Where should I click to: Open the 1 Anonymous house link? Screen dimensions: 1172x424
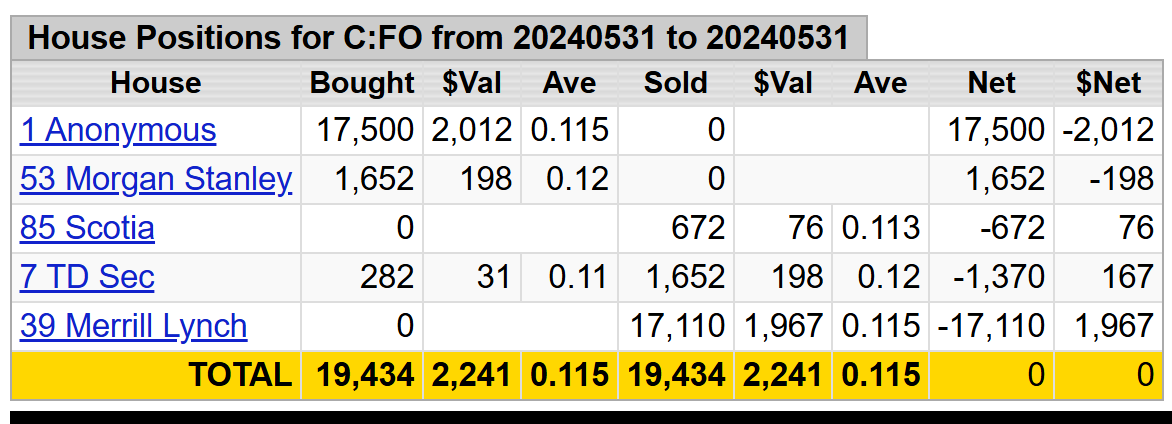click(x=118, y=131)
